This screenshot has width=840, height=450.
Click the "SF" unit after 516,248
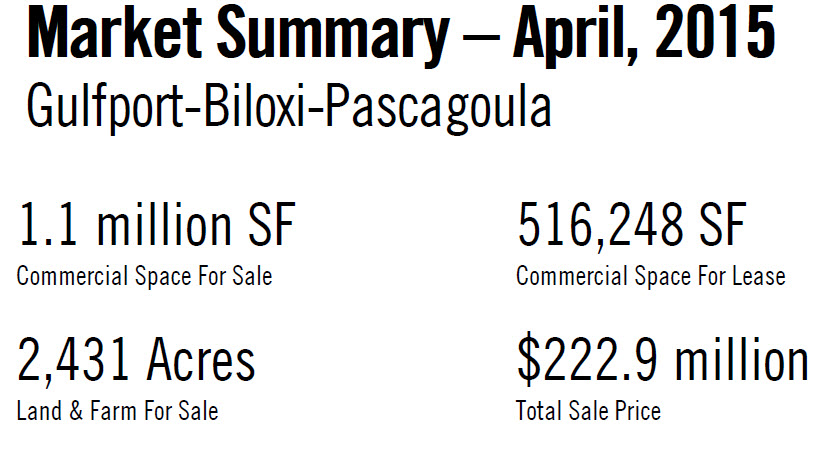(x=721, y=224)
